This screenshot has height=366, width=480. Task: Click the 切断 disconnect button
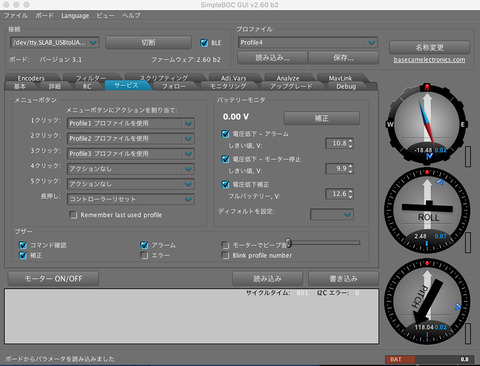[149, 42]
